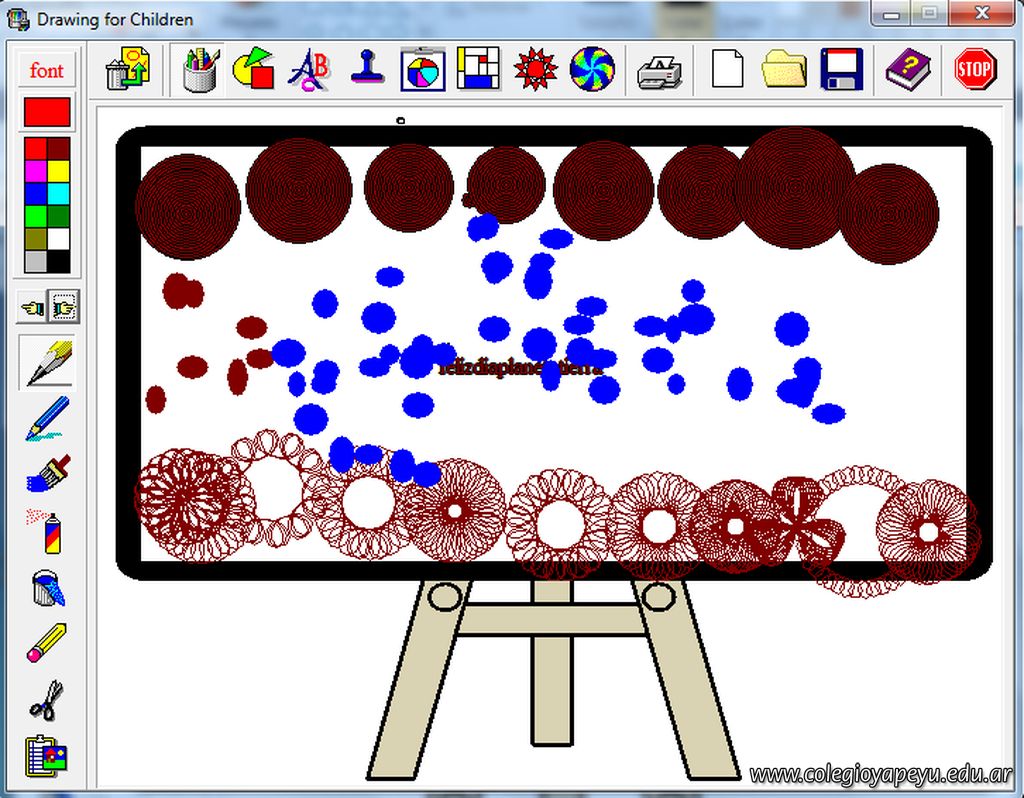Image resolution: width=1024 pixels, height=798 pixels.
Task: Click the scissors cut tool
Action: click(47, 700)
